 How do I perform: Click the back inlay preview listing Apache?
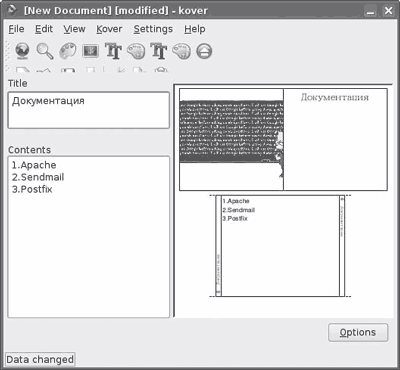click(x=280, y=246)
